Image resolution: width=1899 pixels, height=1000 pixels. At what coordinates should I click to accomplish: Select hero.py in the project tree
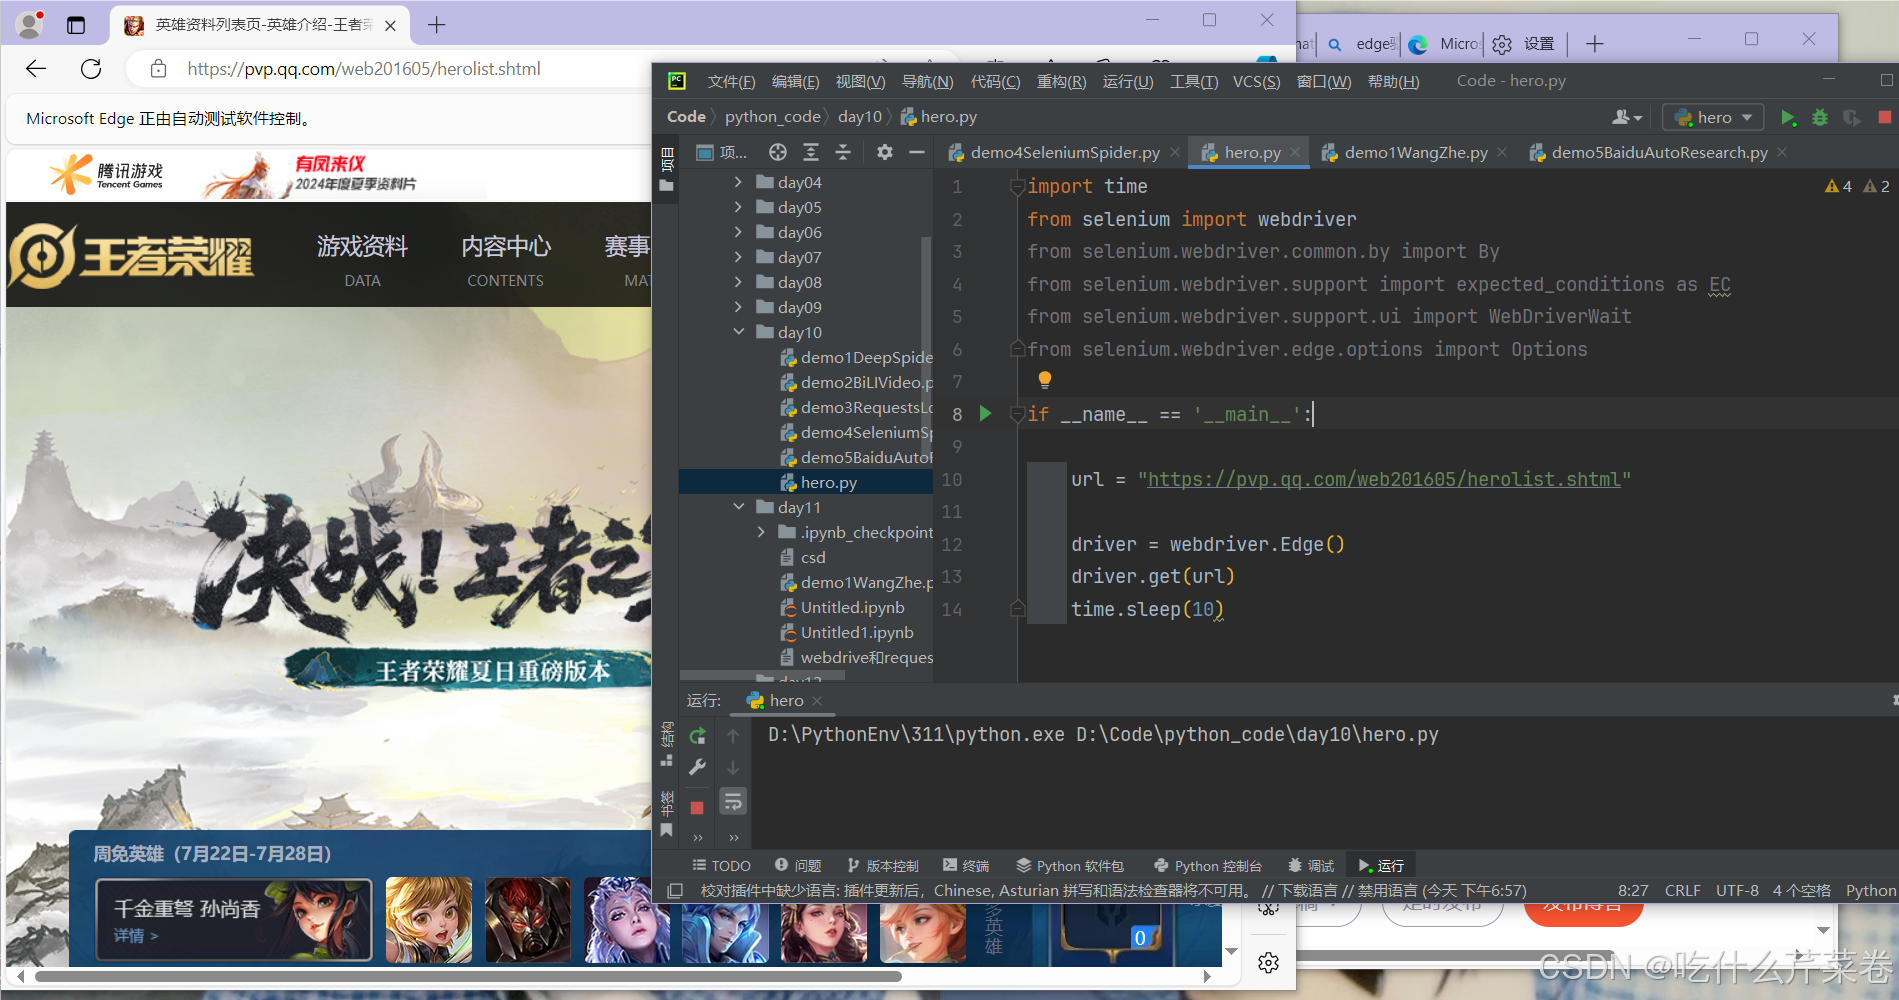point(828,482)
